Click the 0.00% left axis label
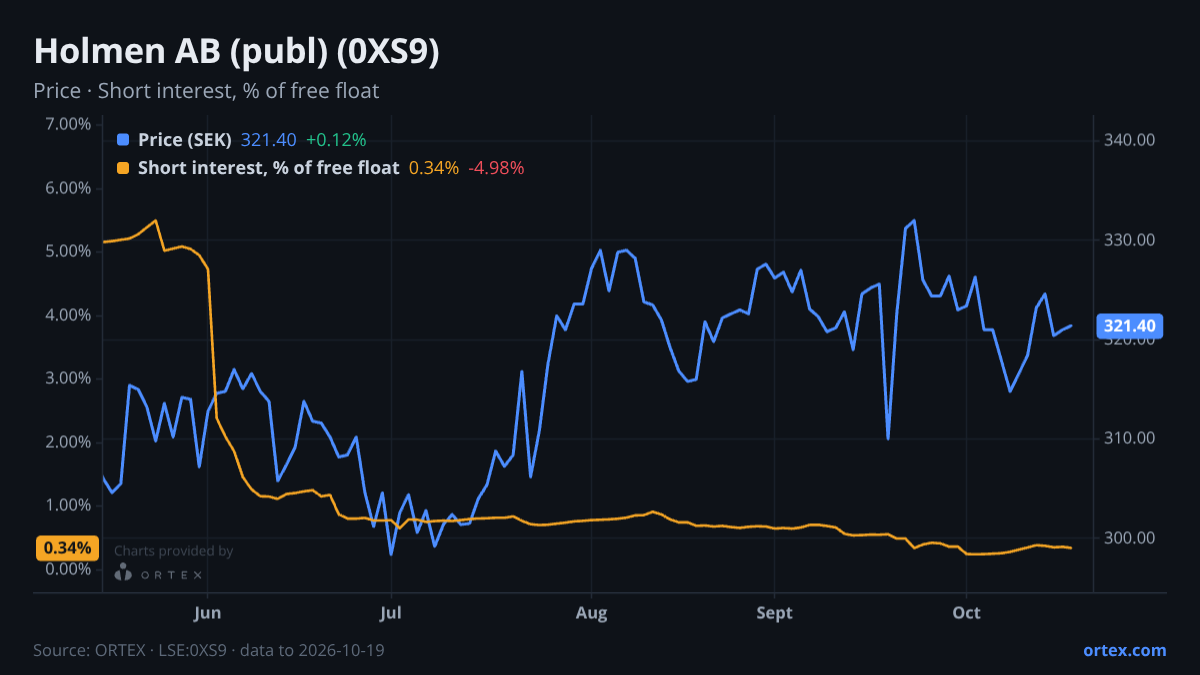Image resolution: width=1200 pixels, height=675 pixels. (x=68, y=569)
